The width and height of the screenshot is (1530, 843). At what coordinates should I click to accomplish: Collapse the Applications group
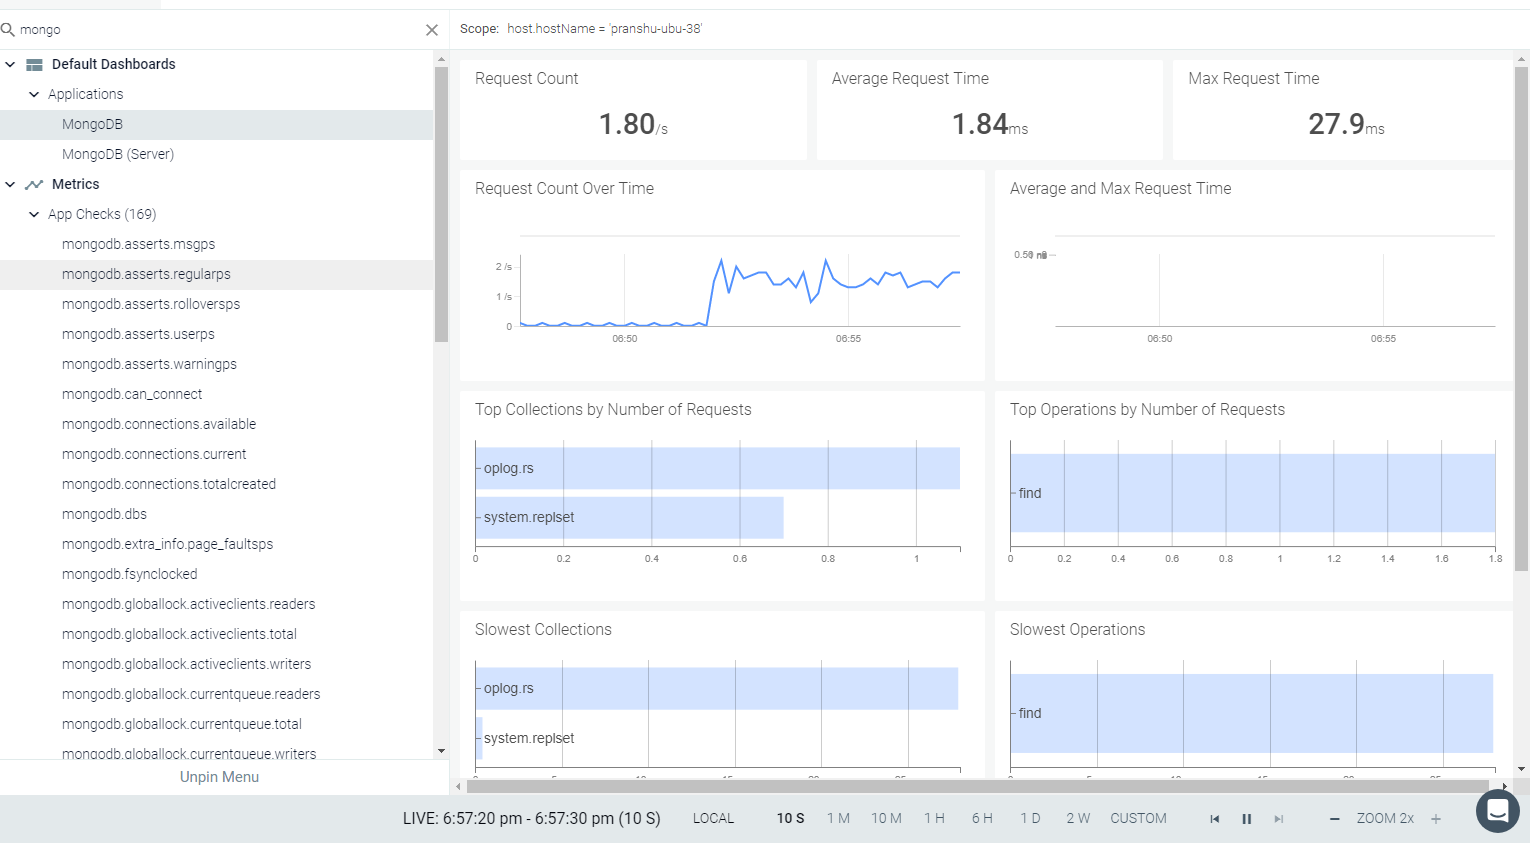[x=34, y=94]
